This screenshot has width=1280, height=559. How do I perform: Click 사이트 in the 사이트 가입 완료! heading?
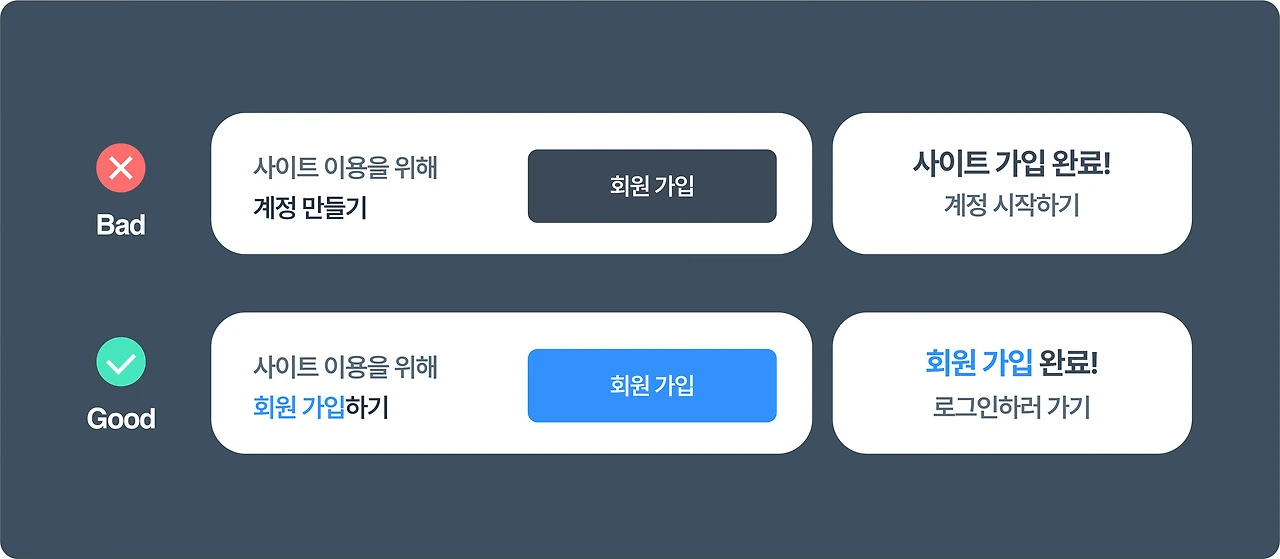point(950,163)
